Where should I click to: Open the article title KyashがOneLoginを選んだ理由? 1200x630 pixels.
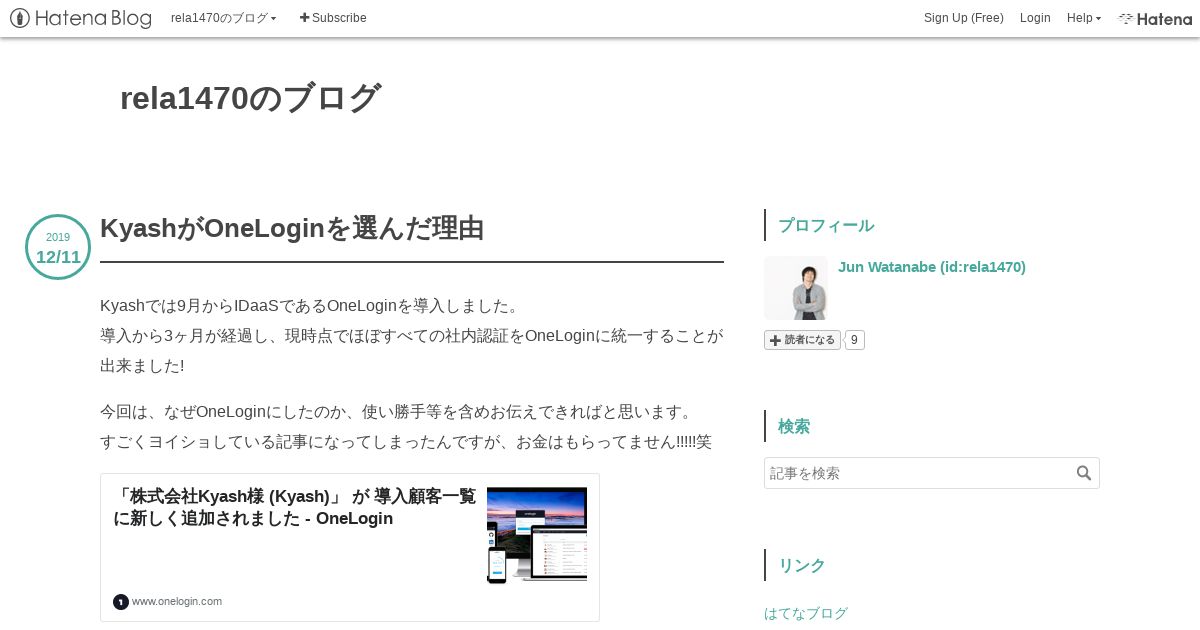[292, 228]
